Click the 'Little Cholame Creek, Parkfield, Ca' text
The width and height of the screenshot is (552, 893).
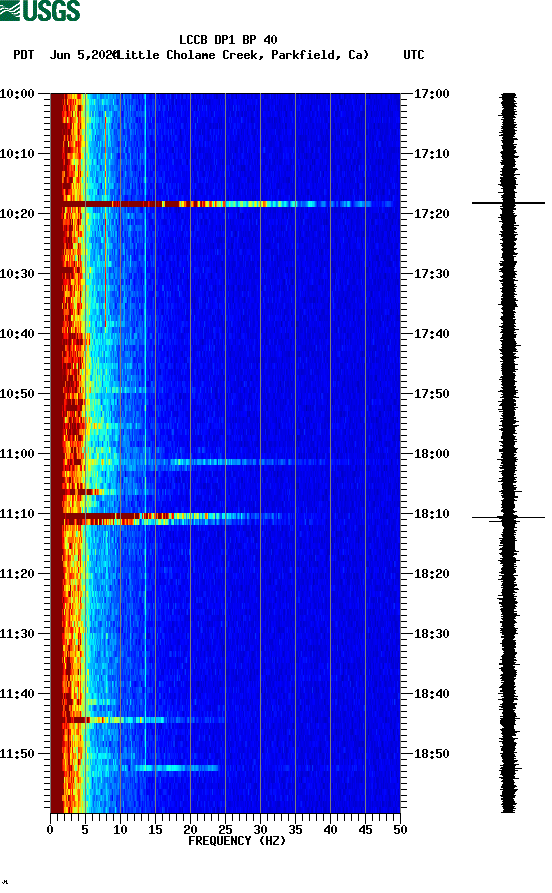click(243, 55)
